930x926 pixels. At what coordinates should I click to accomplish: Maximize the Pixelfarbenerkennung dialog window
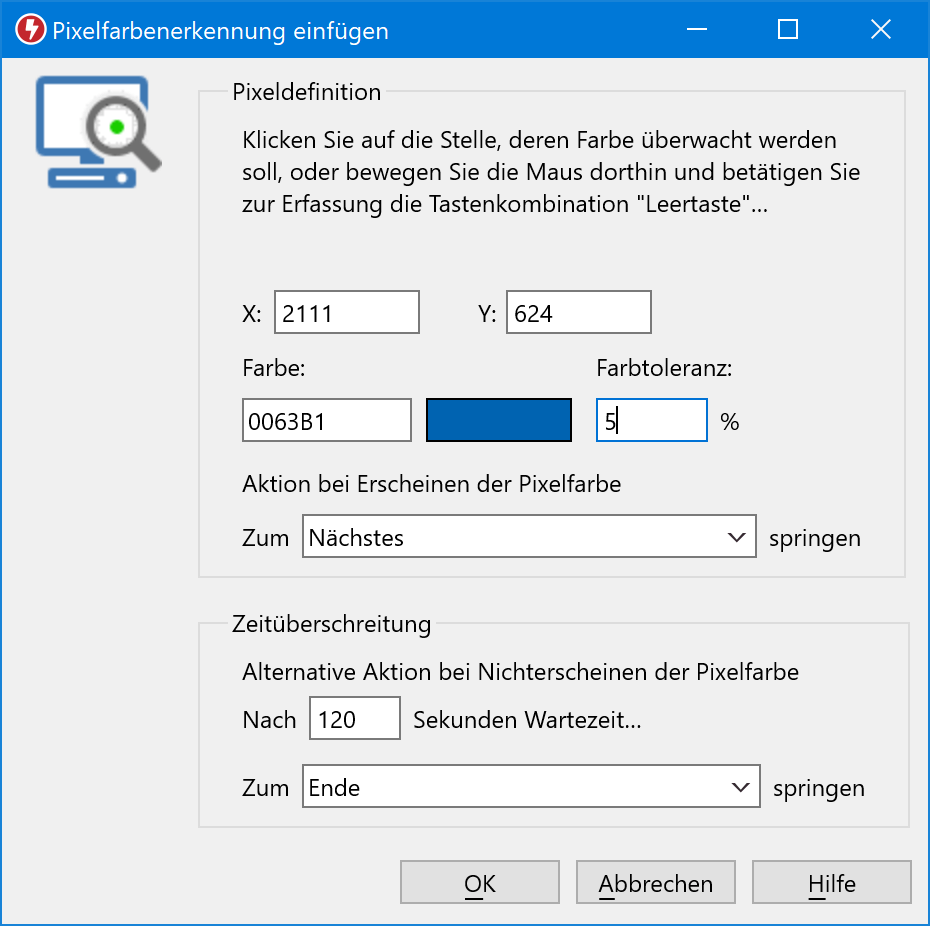788,30
